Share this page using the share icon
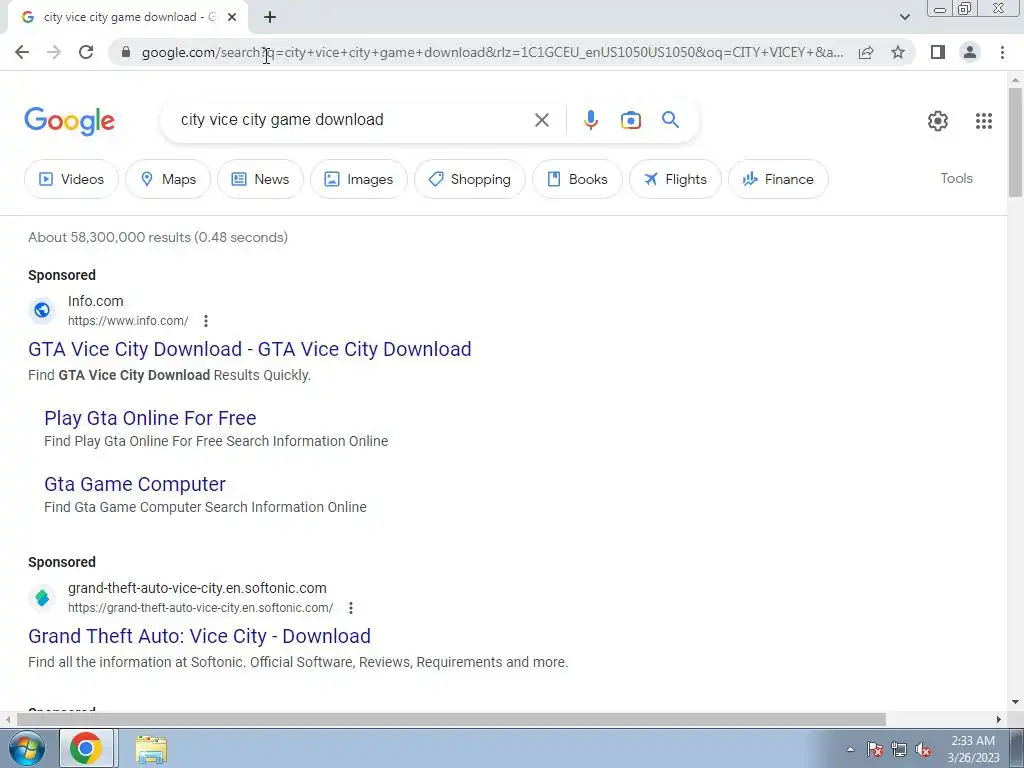 point(866,52)
